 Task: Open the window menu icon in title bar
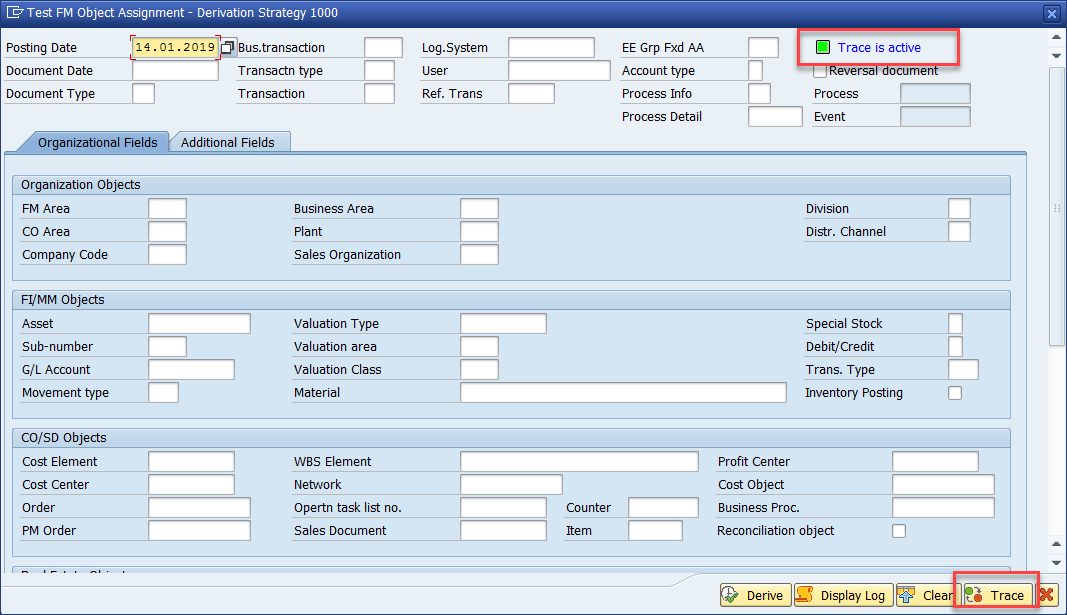click(13, 13)
